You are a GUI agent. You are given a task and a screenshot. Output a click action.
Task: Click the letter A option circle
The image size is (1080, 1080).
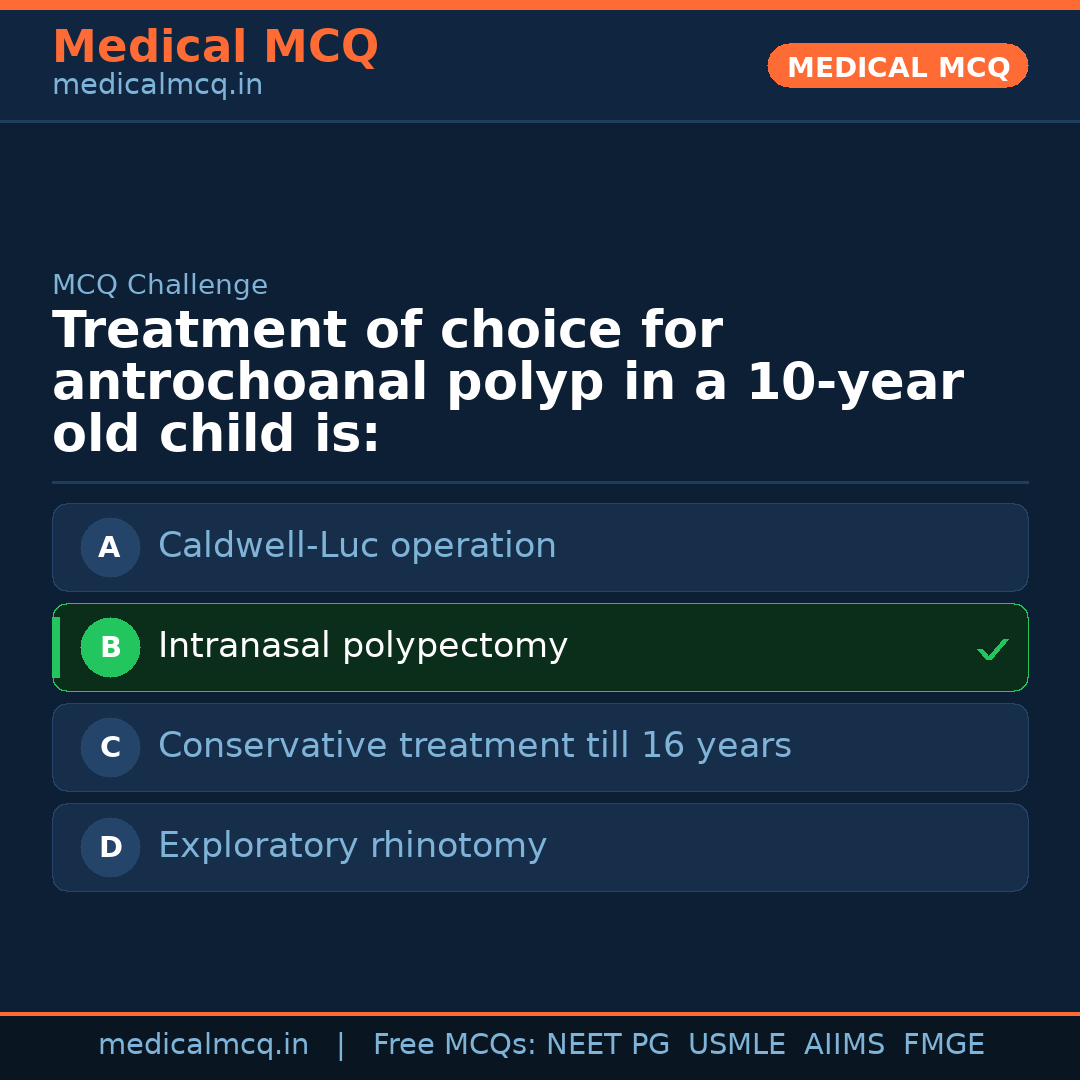(x=110, y=547)
